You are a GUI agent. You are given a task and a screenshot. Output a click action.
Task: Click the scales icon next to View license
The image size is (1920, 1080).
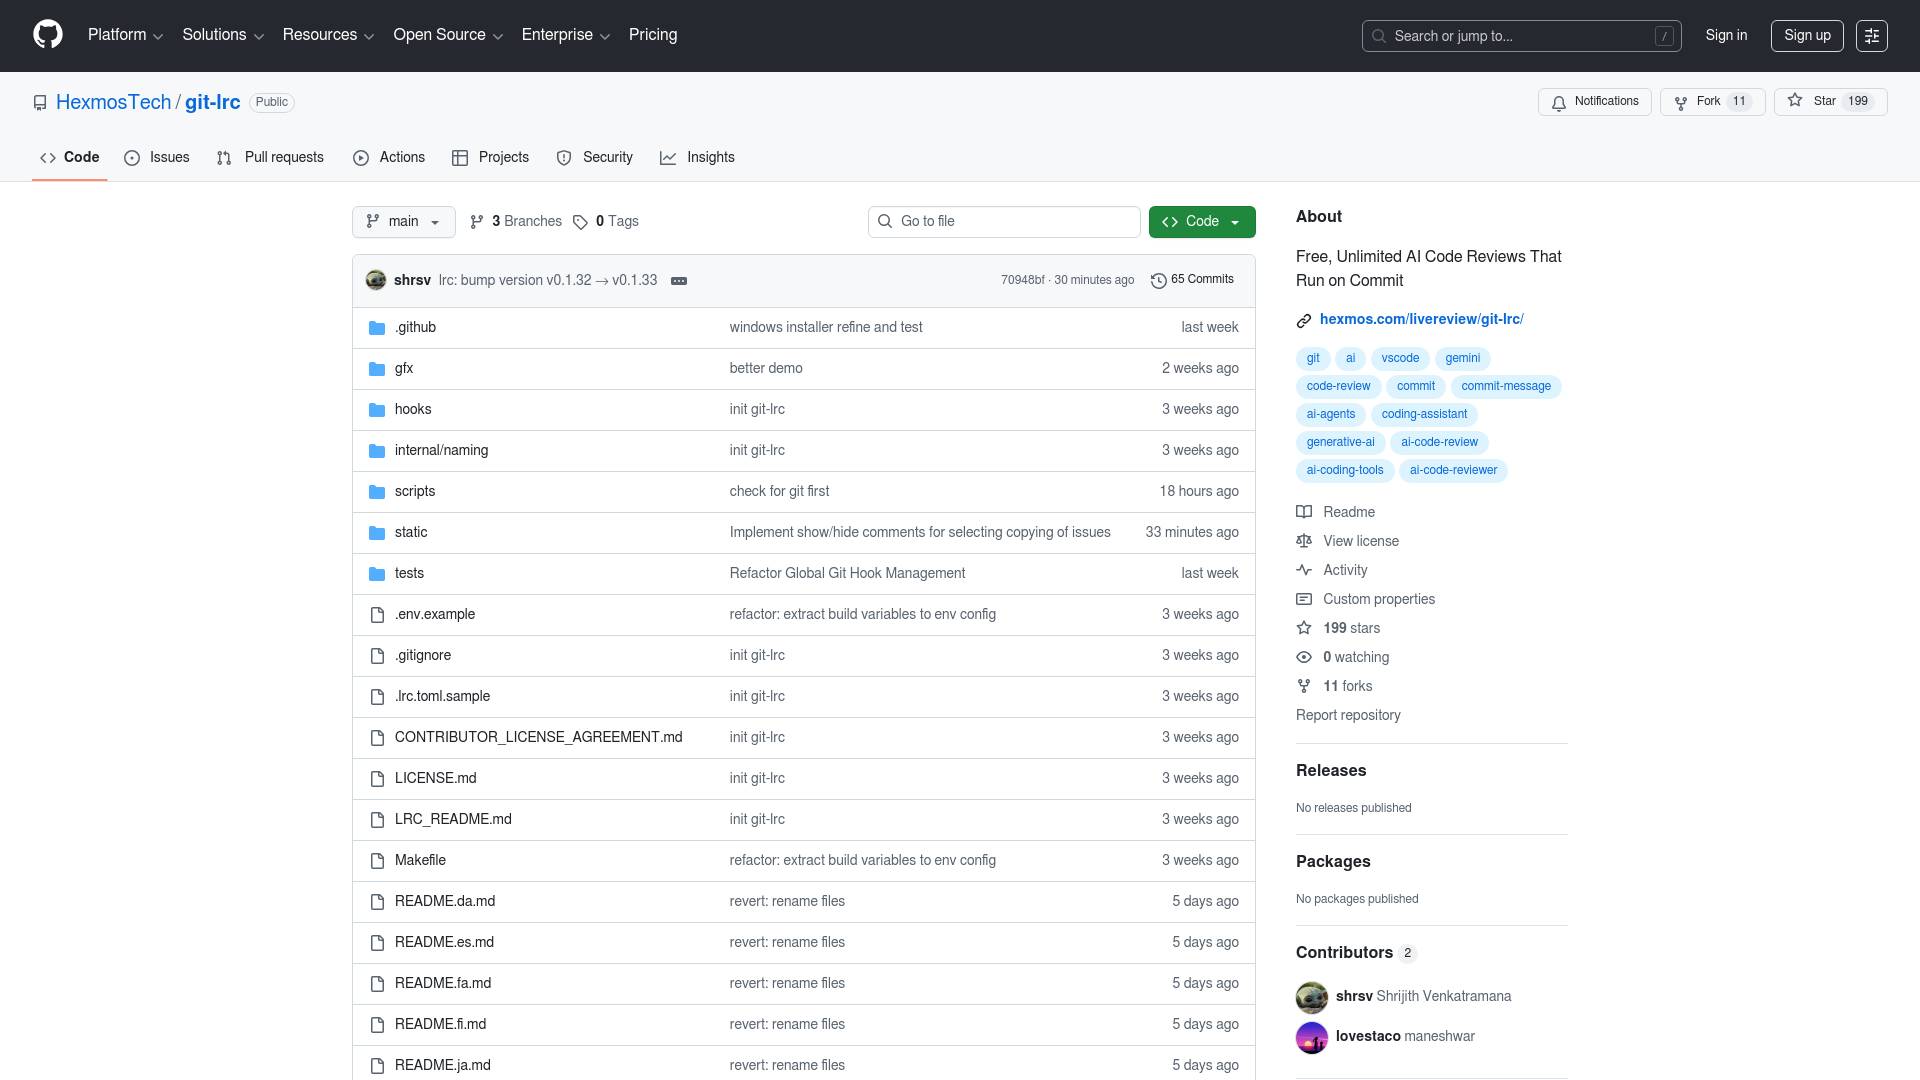pyautogui.click(x=1304, y=541)
